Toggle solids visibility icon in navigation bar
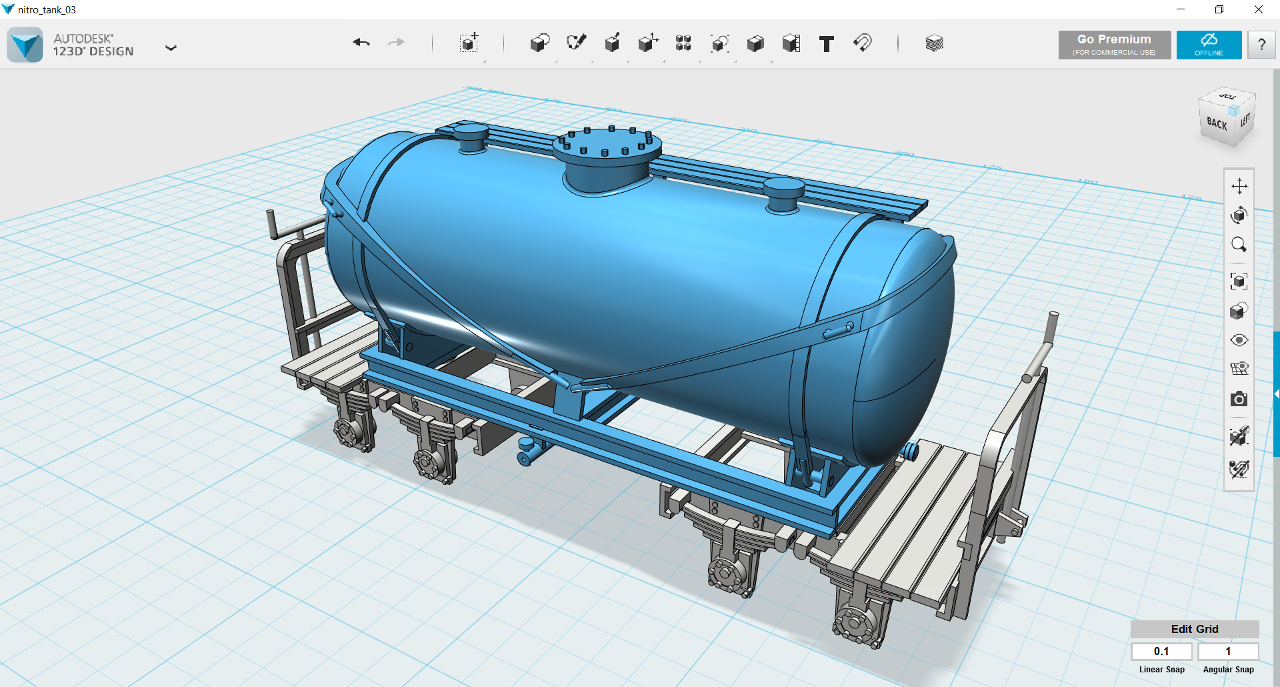This screenshot has height=687, width=1280. 1239,436
